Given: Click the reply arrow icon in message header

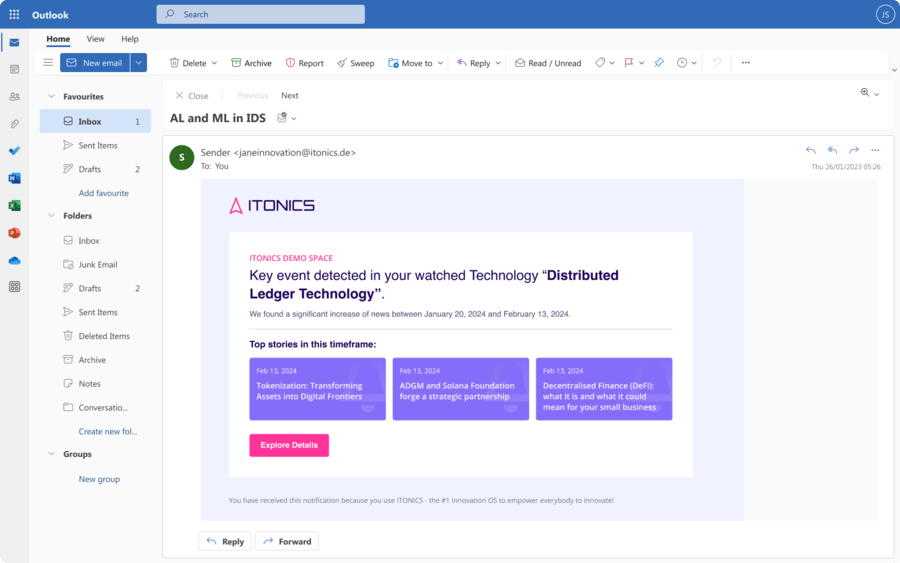Looking at the screenshot, I should [x=810, y=150].
